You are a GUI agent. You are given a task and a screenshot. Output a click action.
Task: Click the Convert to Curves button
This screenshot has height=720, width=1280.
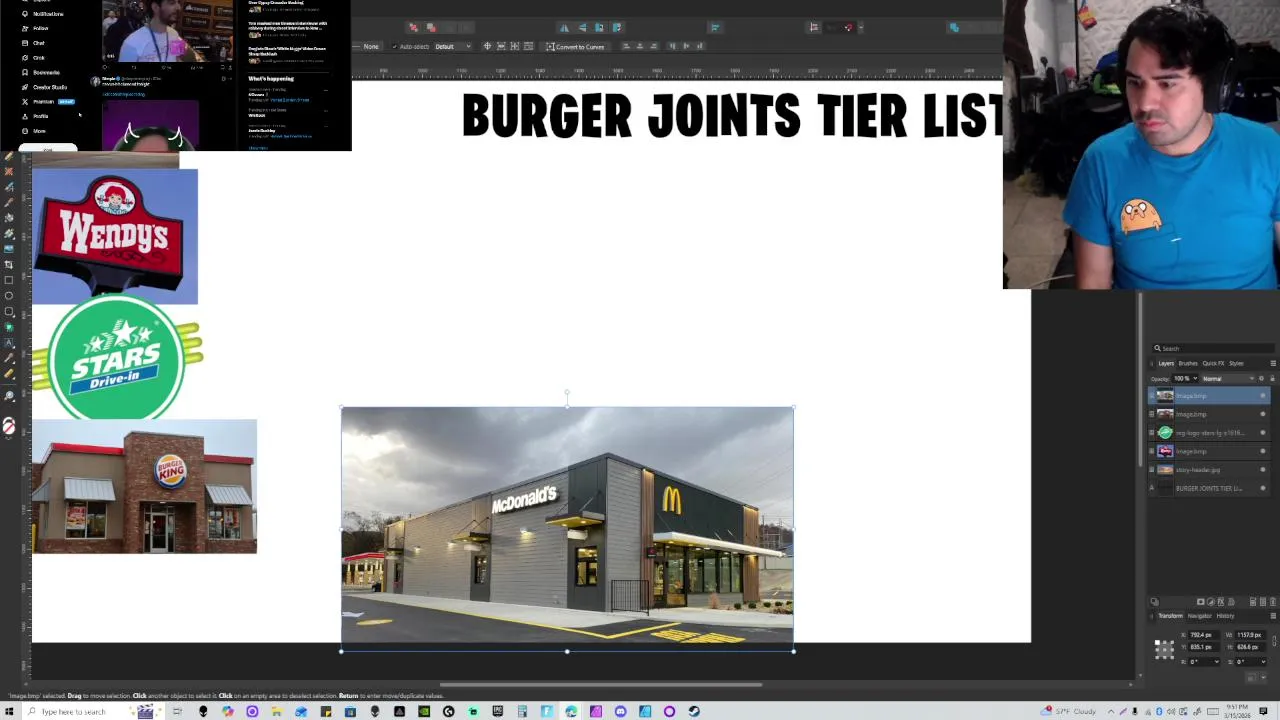click(x=575, y=46)
